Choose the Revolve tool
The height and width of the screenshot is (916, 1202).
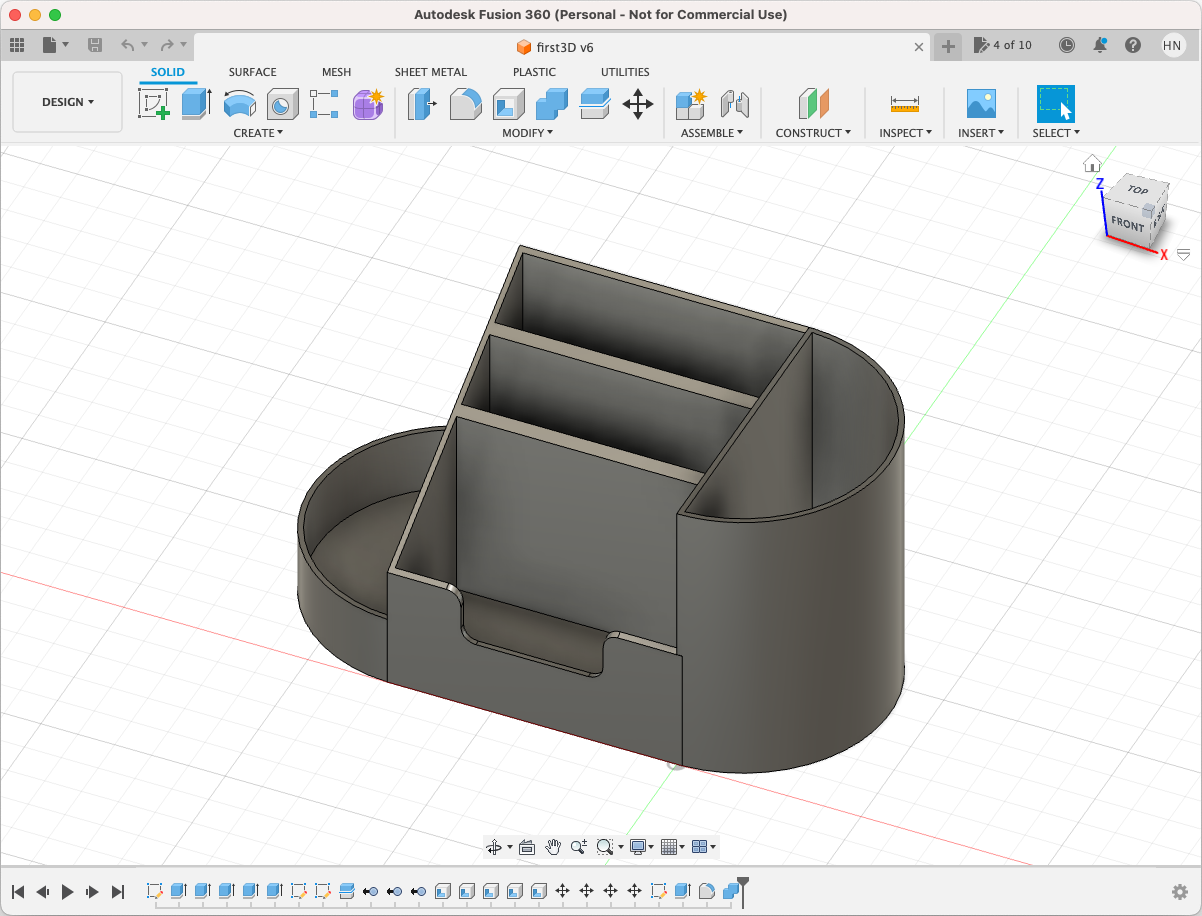click(x=239, y=104)
